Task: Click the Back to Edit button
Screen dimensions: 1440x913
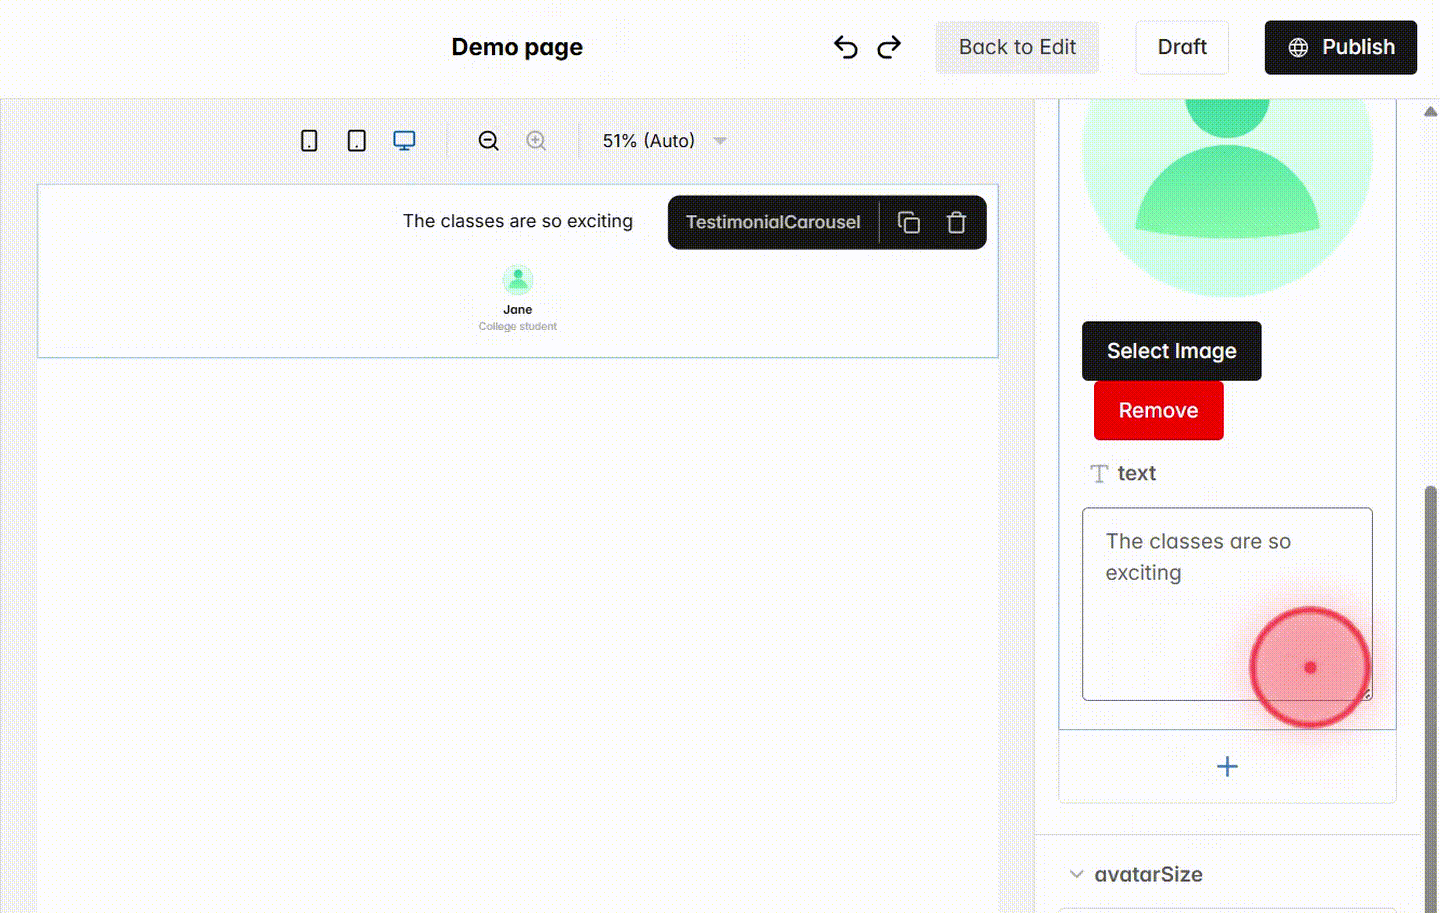Action: pyautogui.click(x=1017, y=46)
